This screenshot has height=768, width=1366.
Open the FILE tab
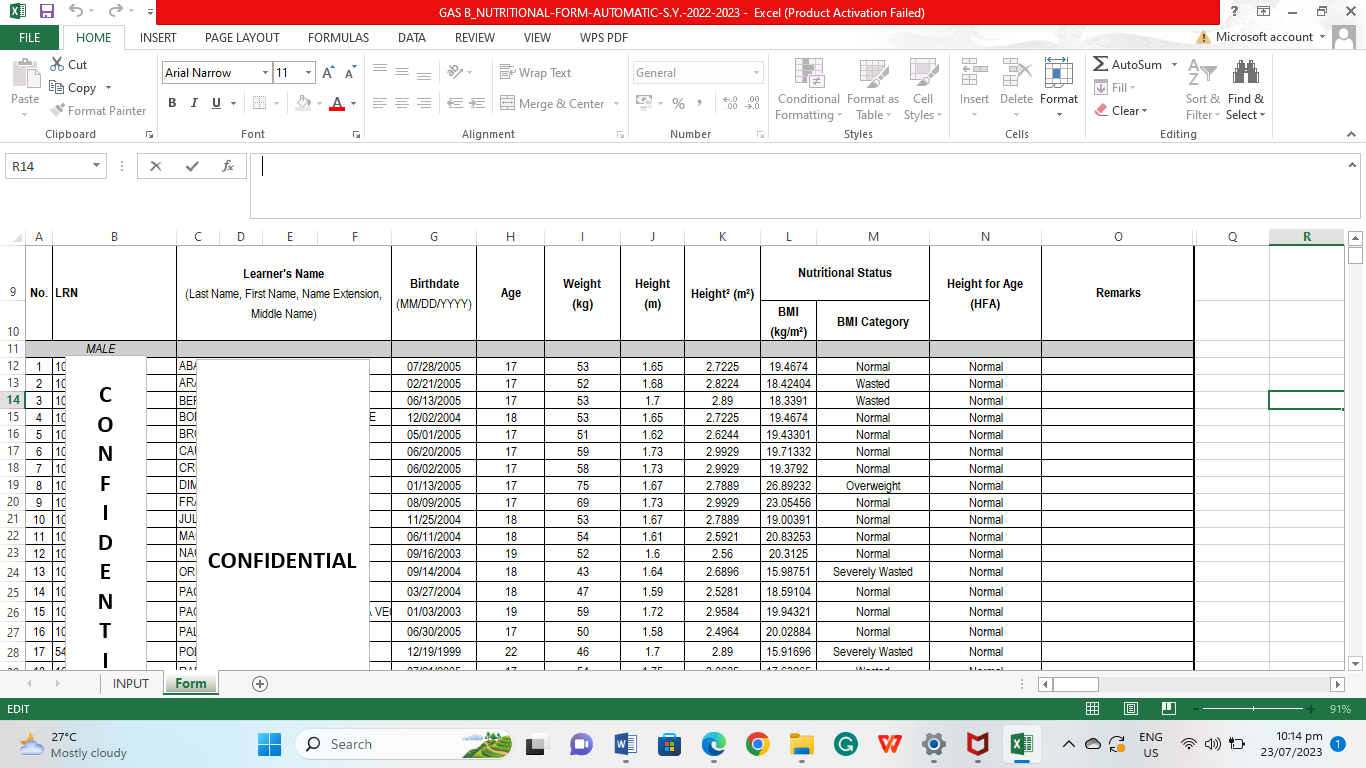point(30,37)
